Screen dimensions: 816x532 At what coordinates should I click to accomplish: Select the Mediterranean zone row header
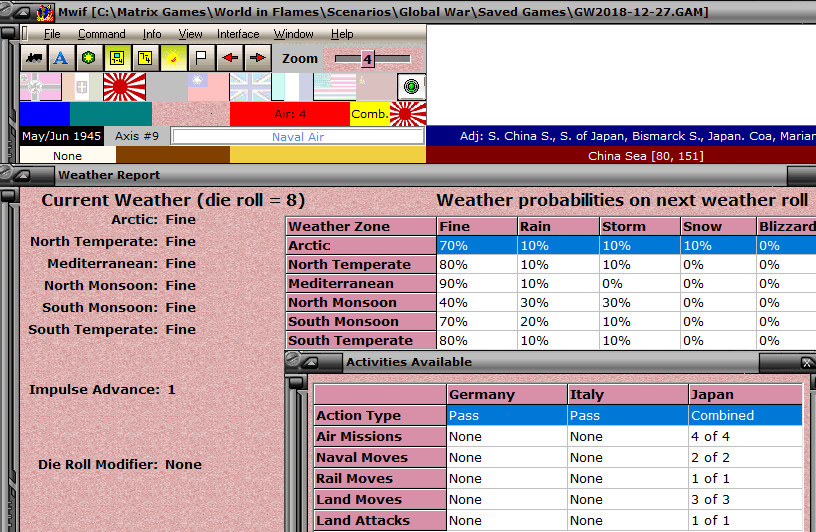[x=361, y=283]
